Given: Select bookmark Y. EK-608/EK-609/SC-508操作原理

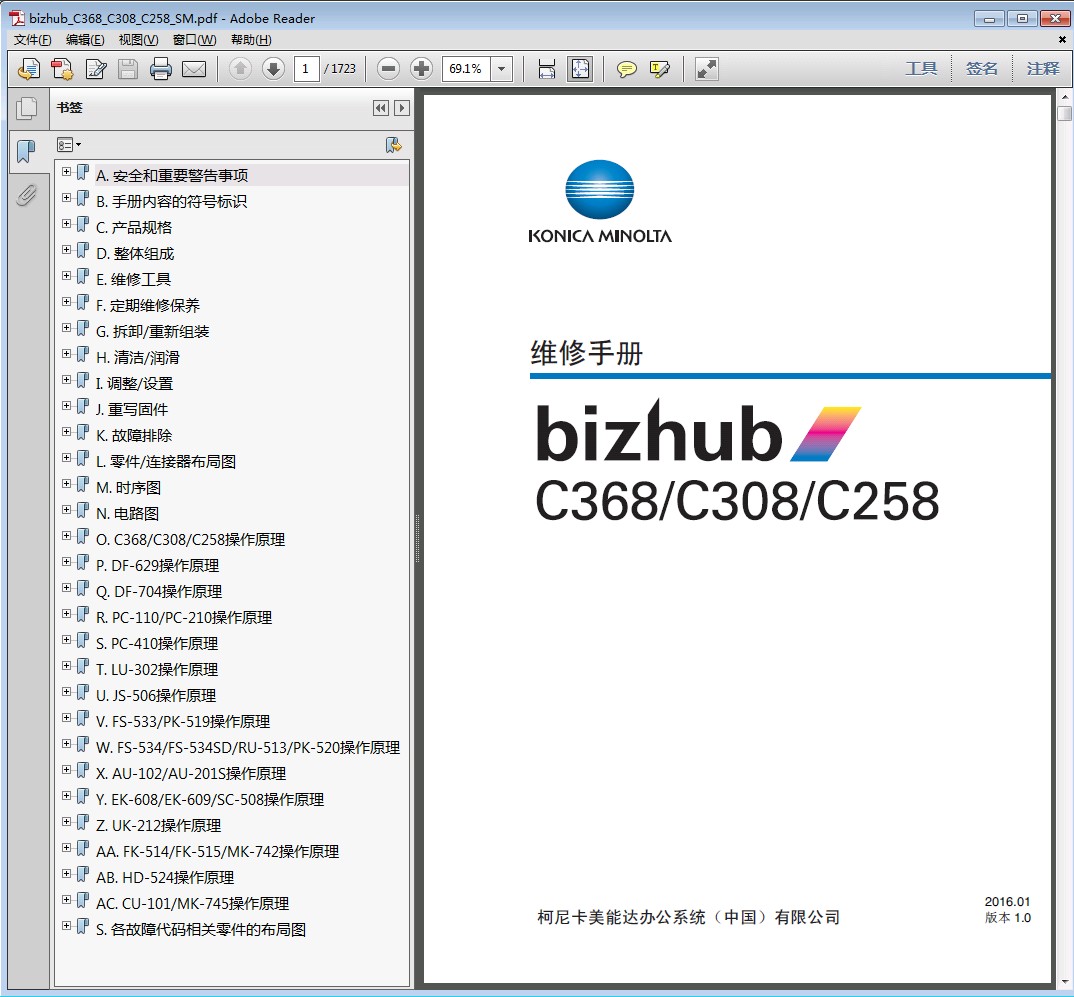Looking at the screenshot, I should click(210, 800).
